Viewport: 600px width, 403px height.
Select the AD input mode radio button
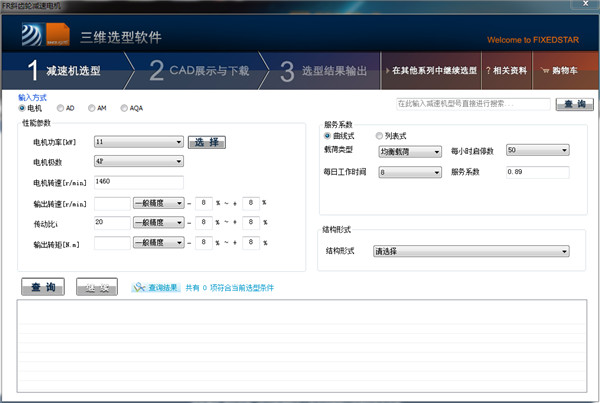[x=60, y=108]
